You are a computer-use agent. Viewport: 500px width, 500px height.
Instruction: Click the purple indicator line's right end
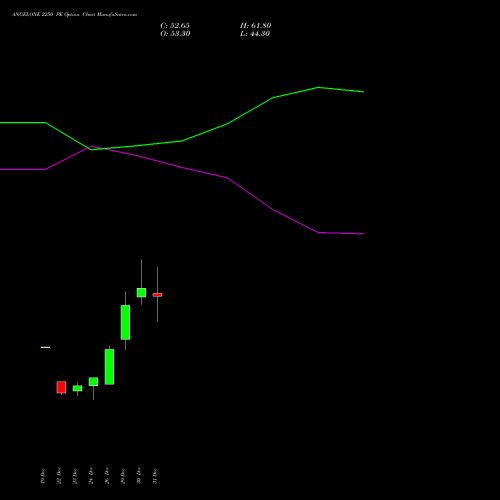point(363,234)
